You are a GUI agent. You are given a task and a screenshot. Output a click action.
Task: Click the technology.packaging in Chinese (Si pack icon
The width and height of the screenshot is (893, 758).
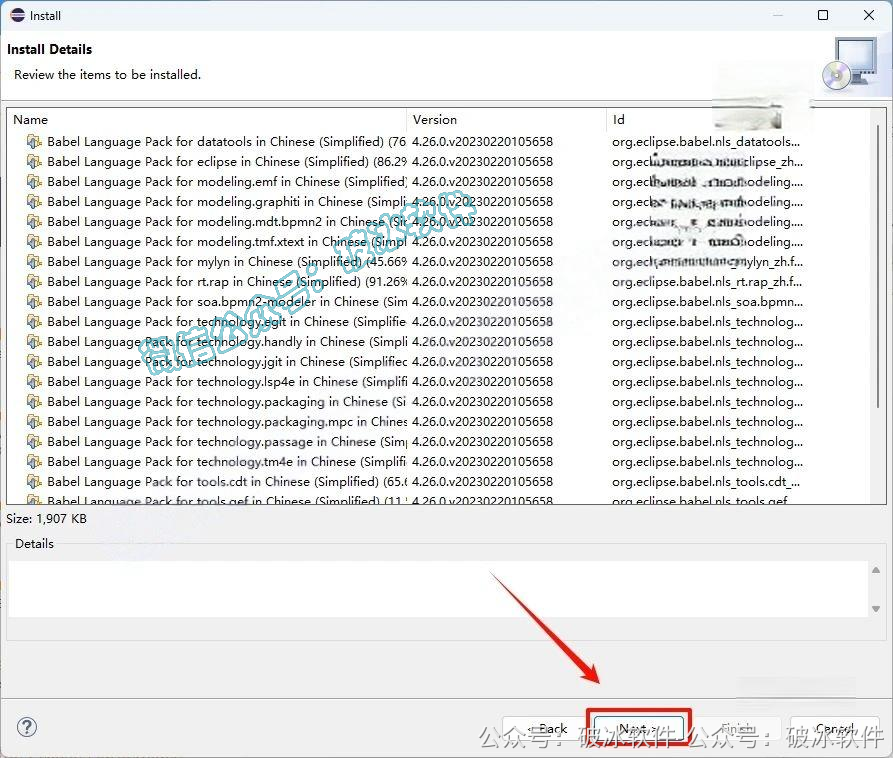34,401
